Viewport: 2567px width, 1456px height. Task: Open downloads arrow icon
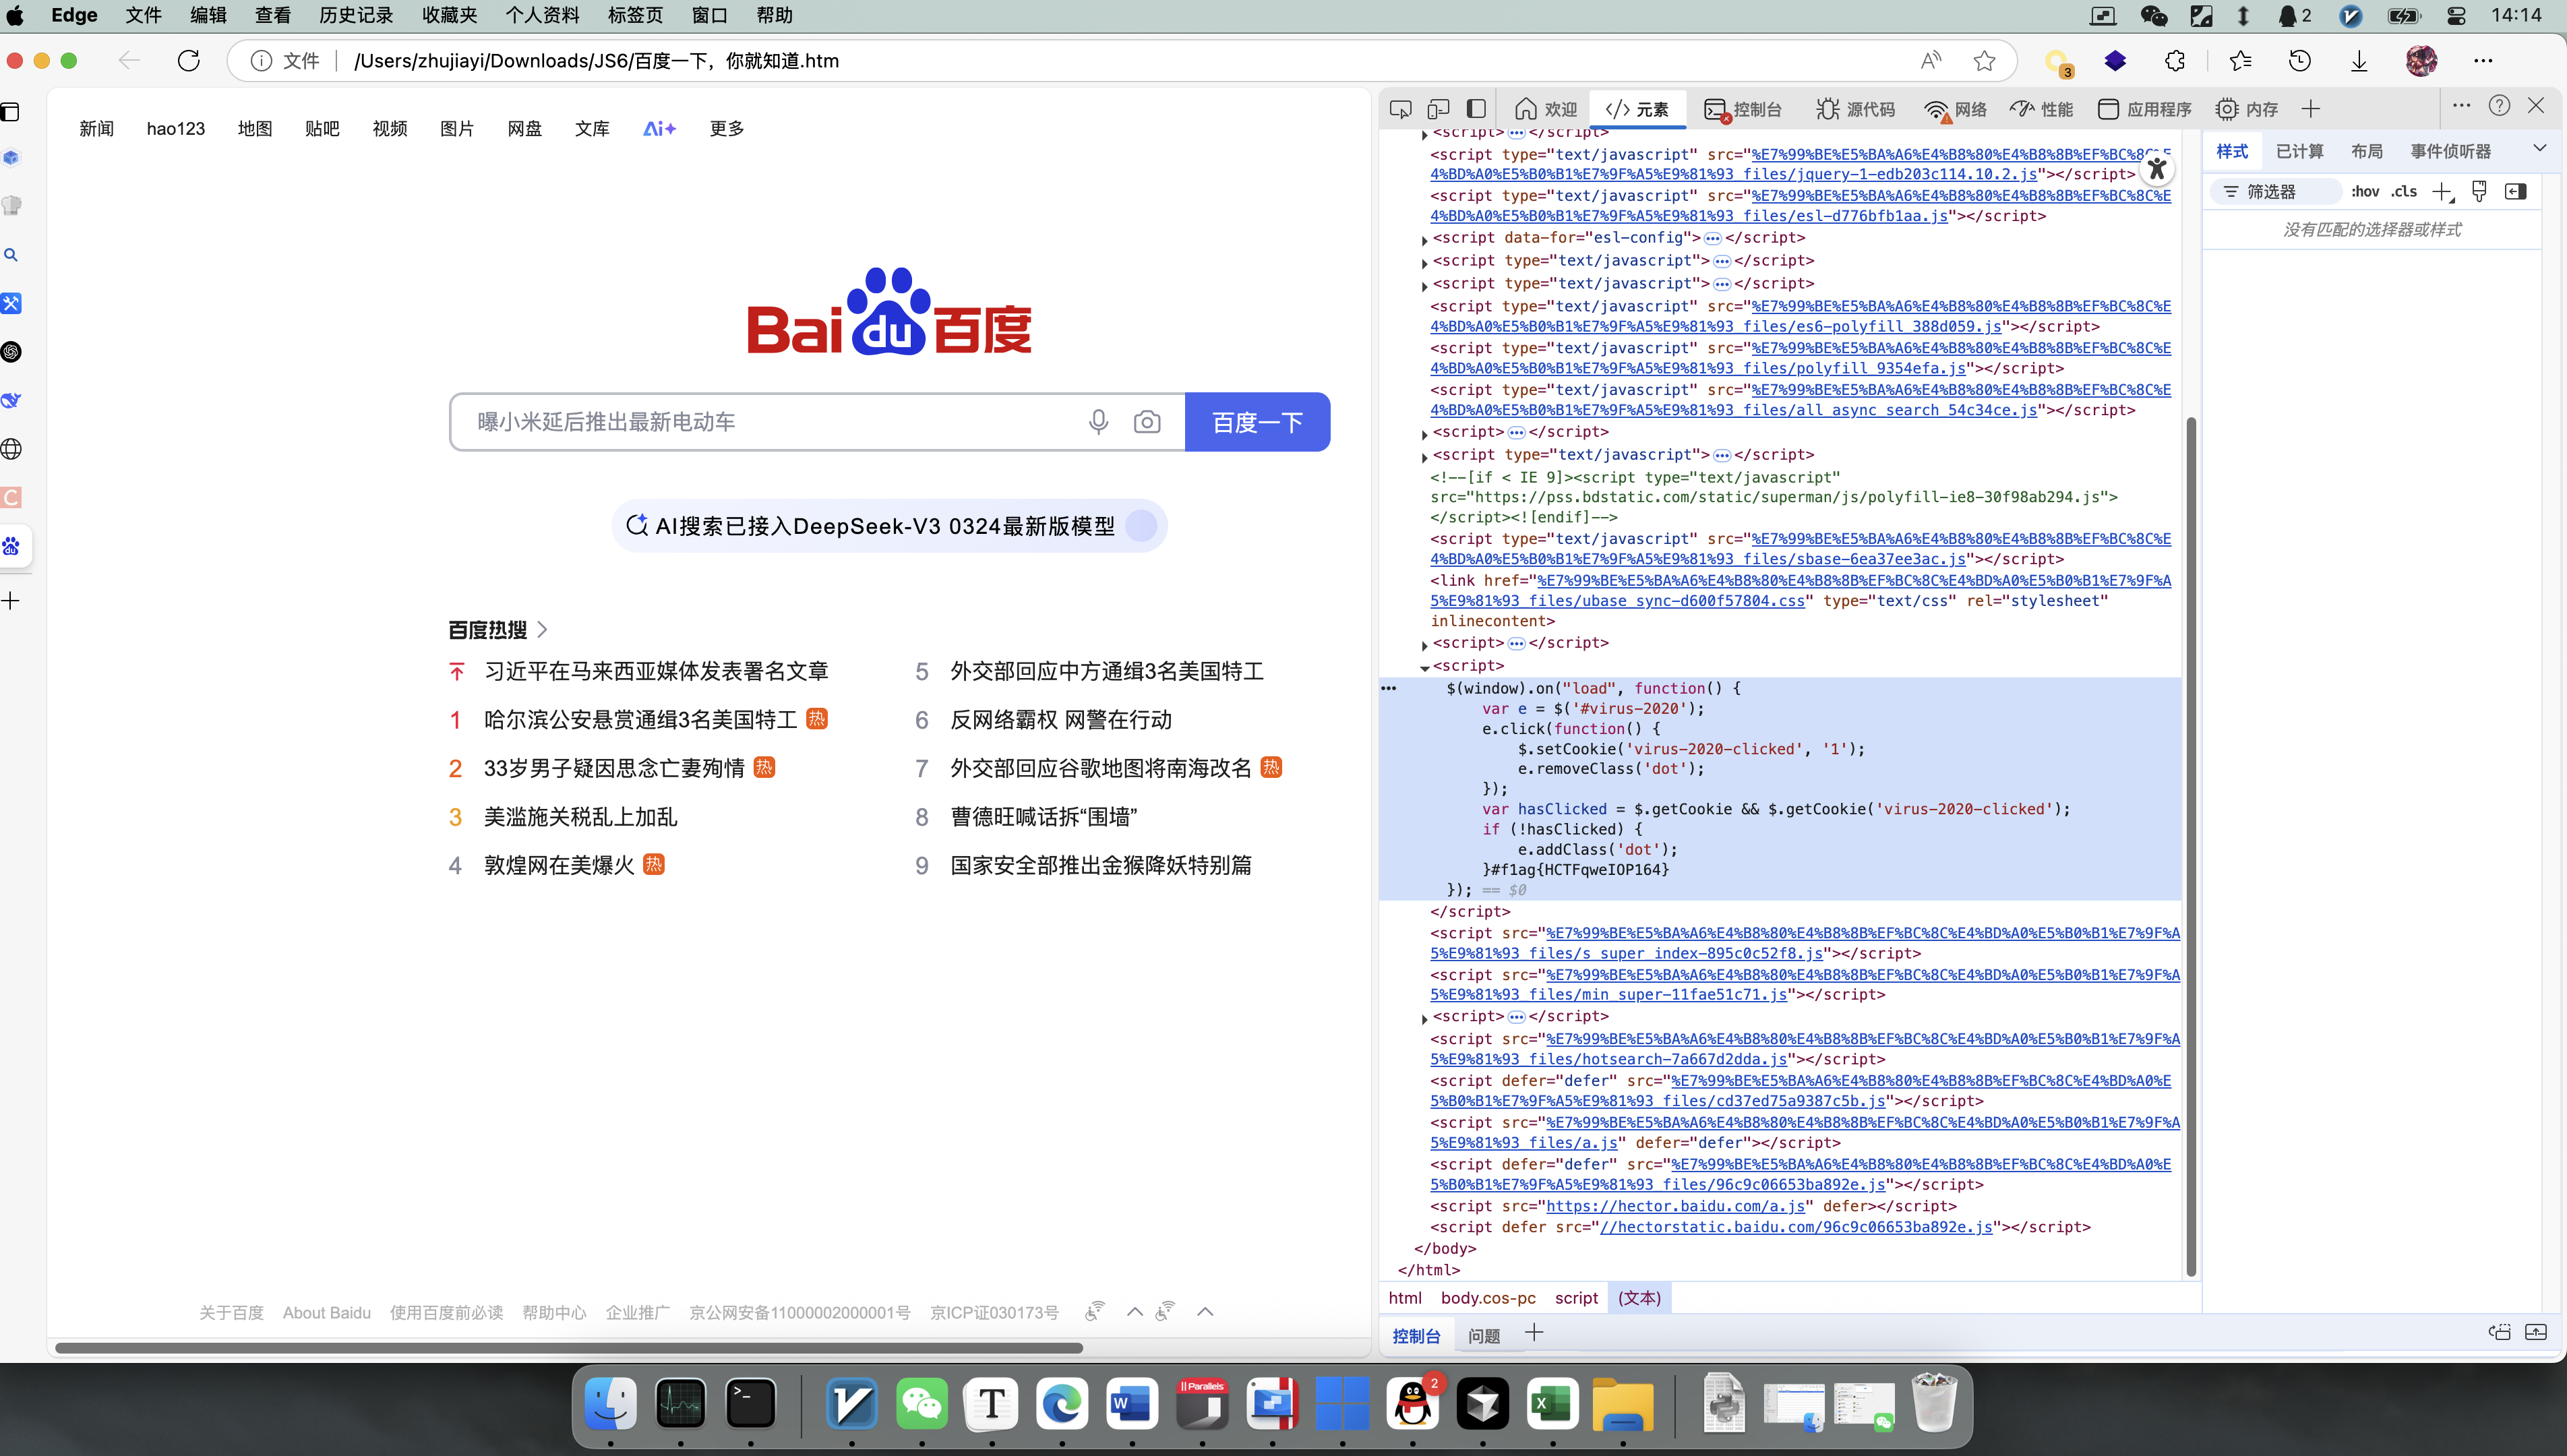tap(2358, 61)
